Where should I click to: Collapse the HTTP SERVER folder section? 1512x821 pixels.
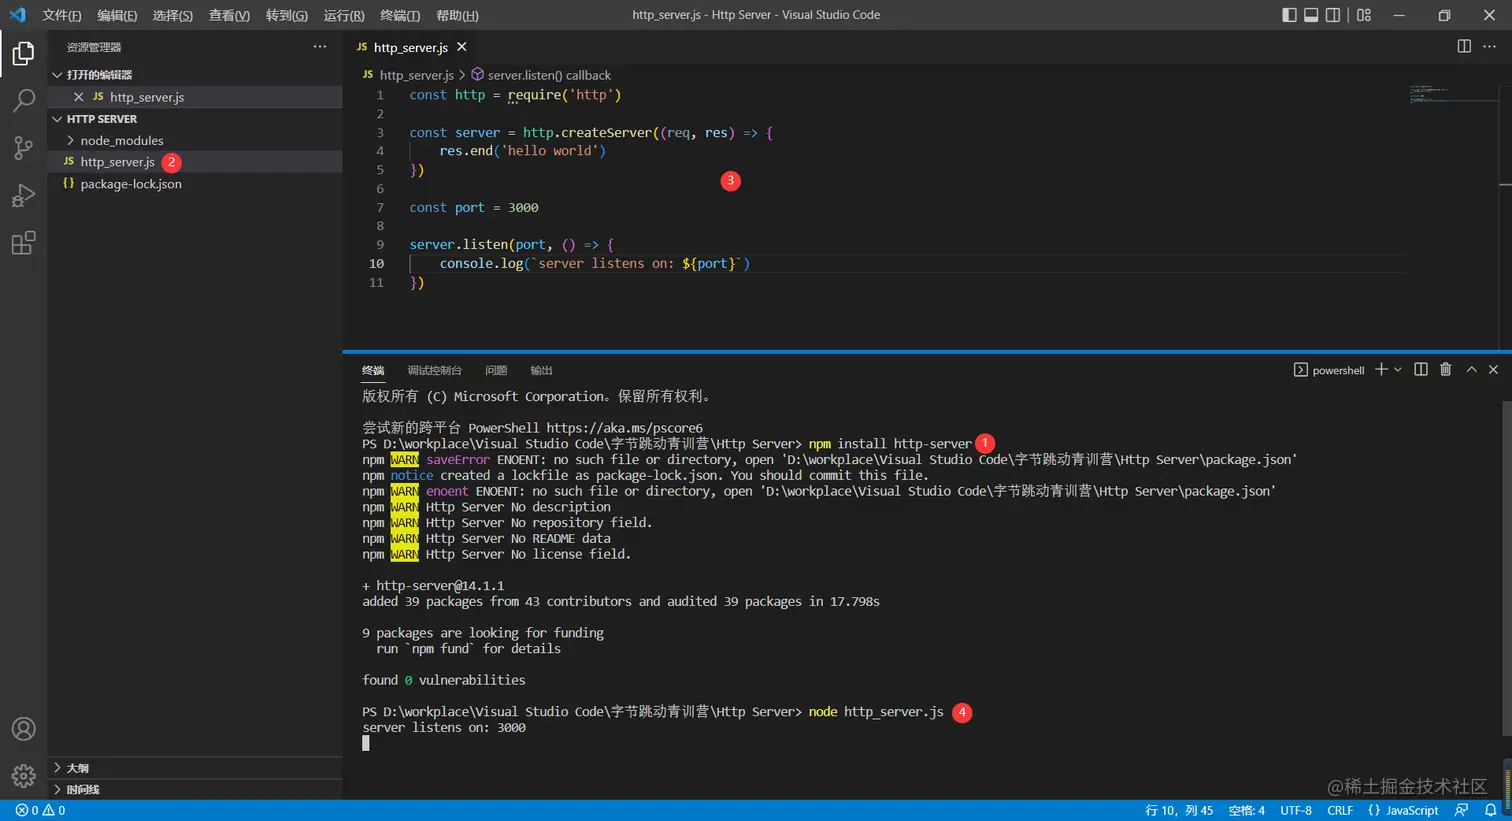coord(195,119)
